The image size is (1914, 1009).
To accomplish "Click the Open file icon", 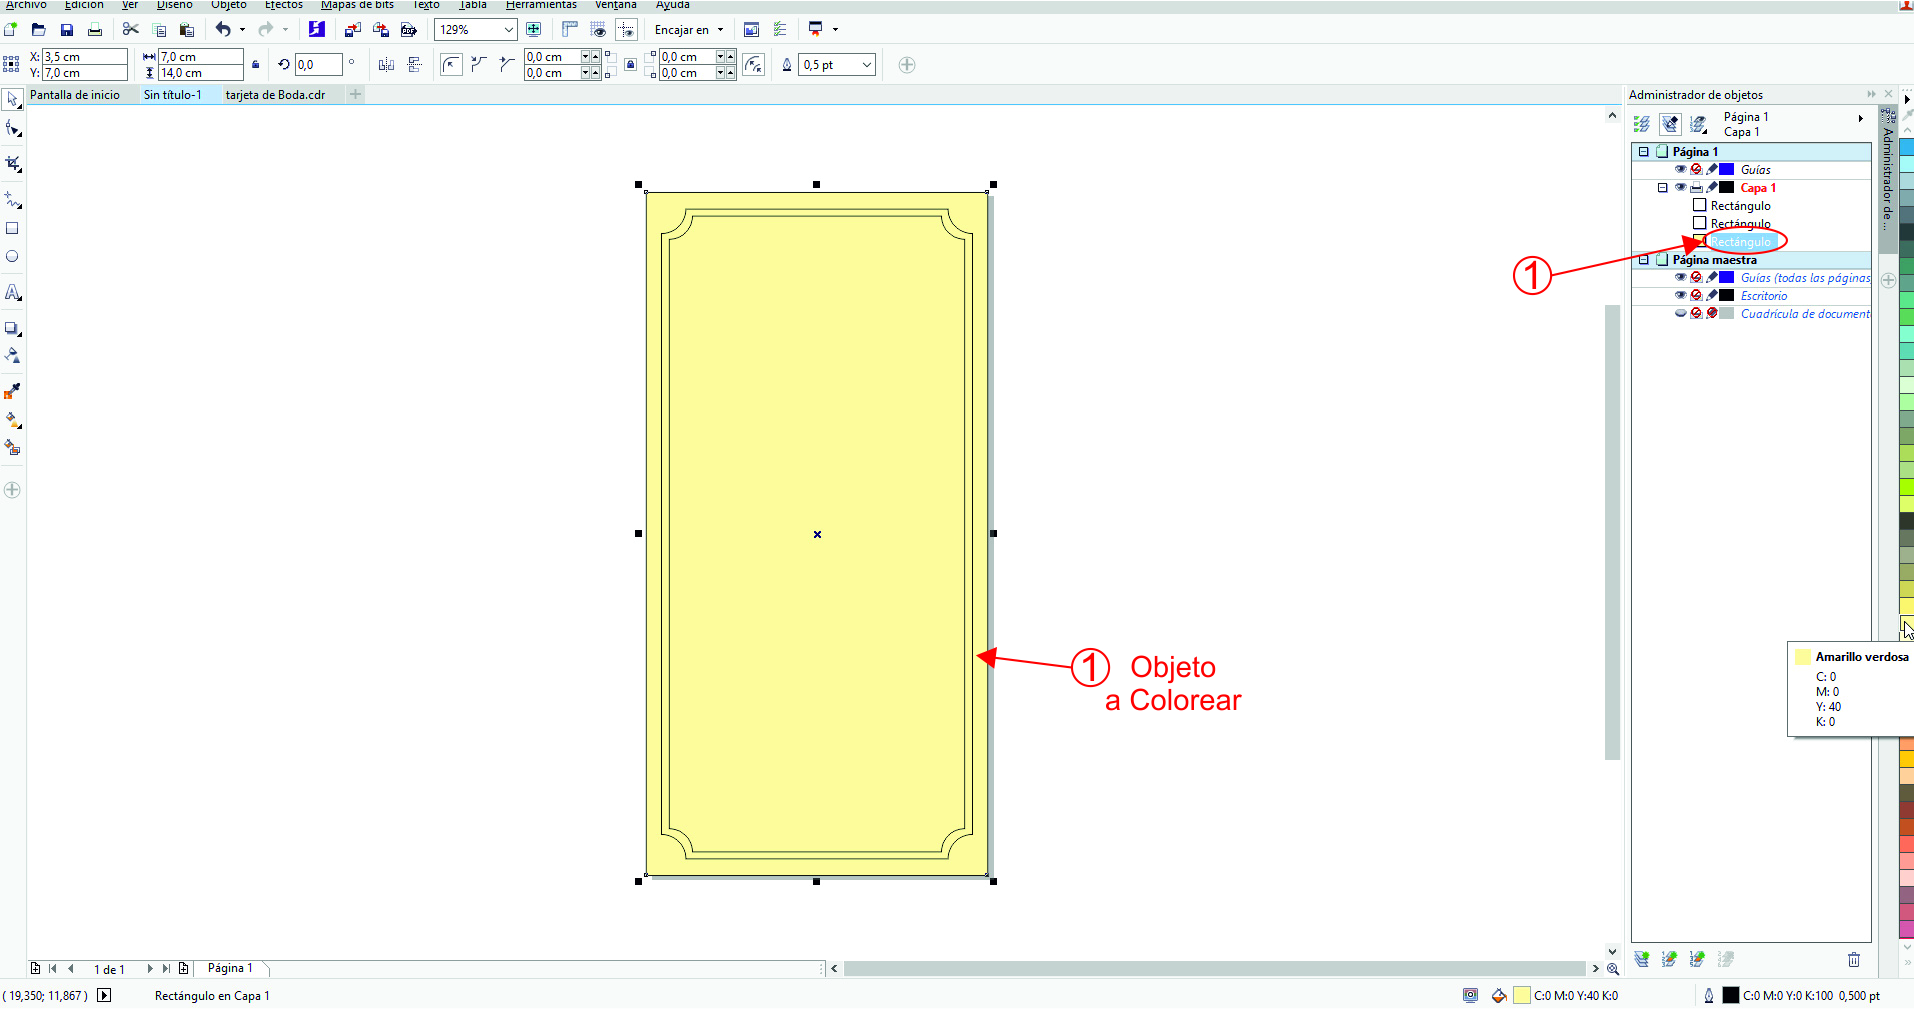I will click(39, 30).
